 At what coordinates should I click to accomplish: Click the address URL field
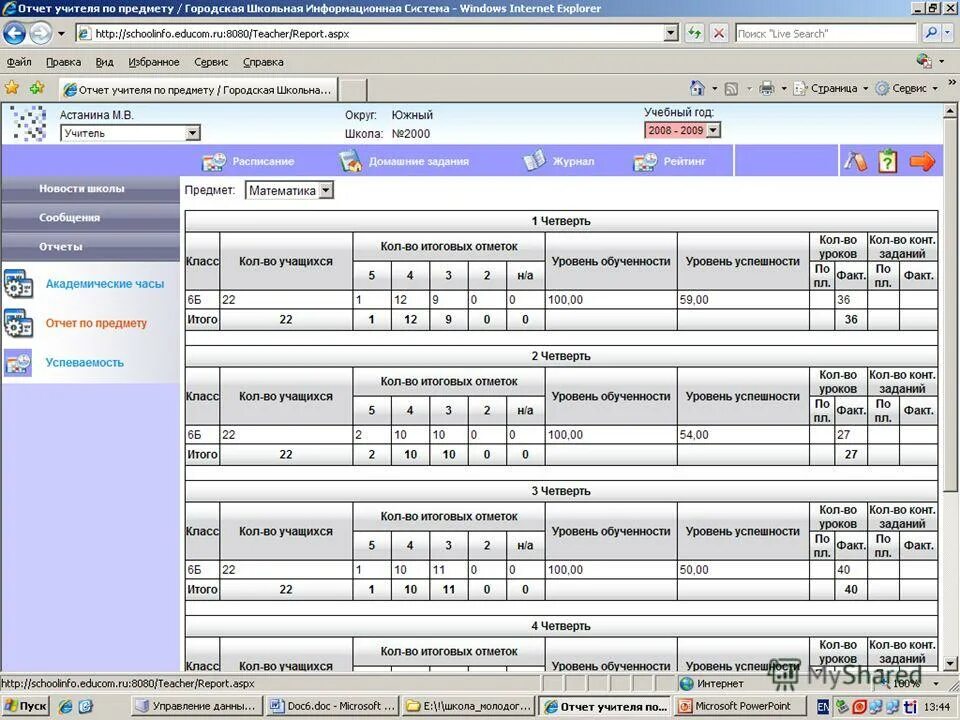tap(371, 34)
